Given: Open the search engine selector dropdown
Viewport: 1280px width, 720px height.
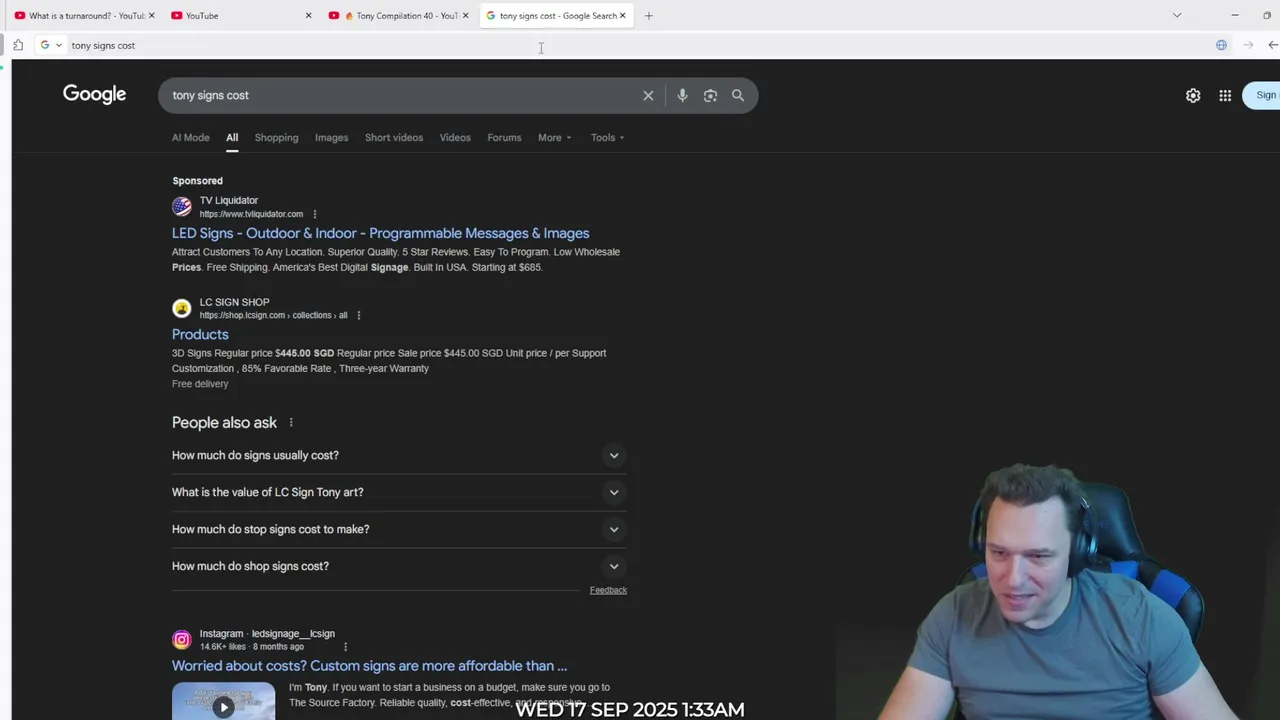Looking at the screenshot, I should [51, 45].
